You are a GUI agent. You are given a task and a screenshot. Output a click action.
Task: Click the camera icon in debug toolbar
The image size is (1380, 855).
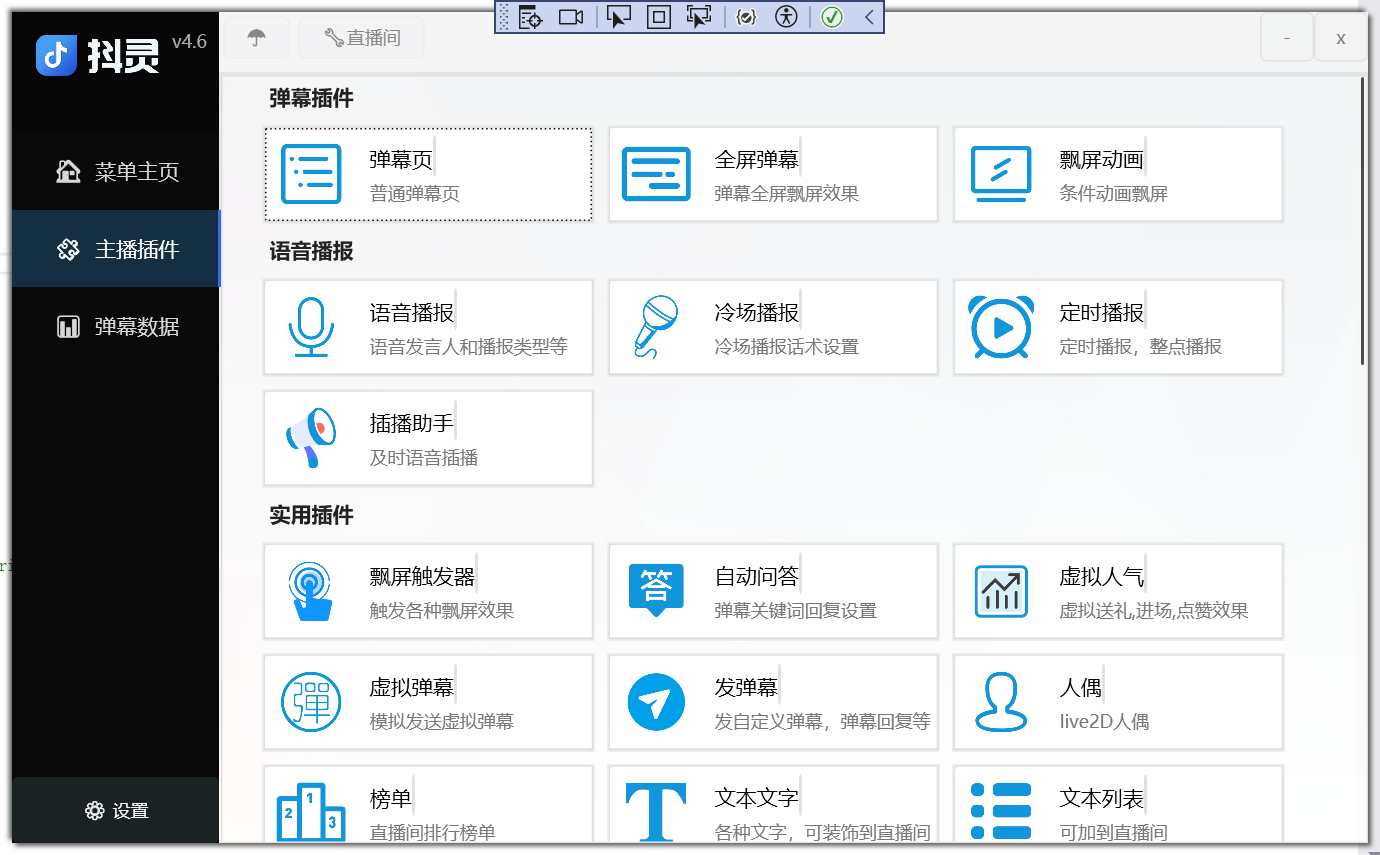click(571, 16)
